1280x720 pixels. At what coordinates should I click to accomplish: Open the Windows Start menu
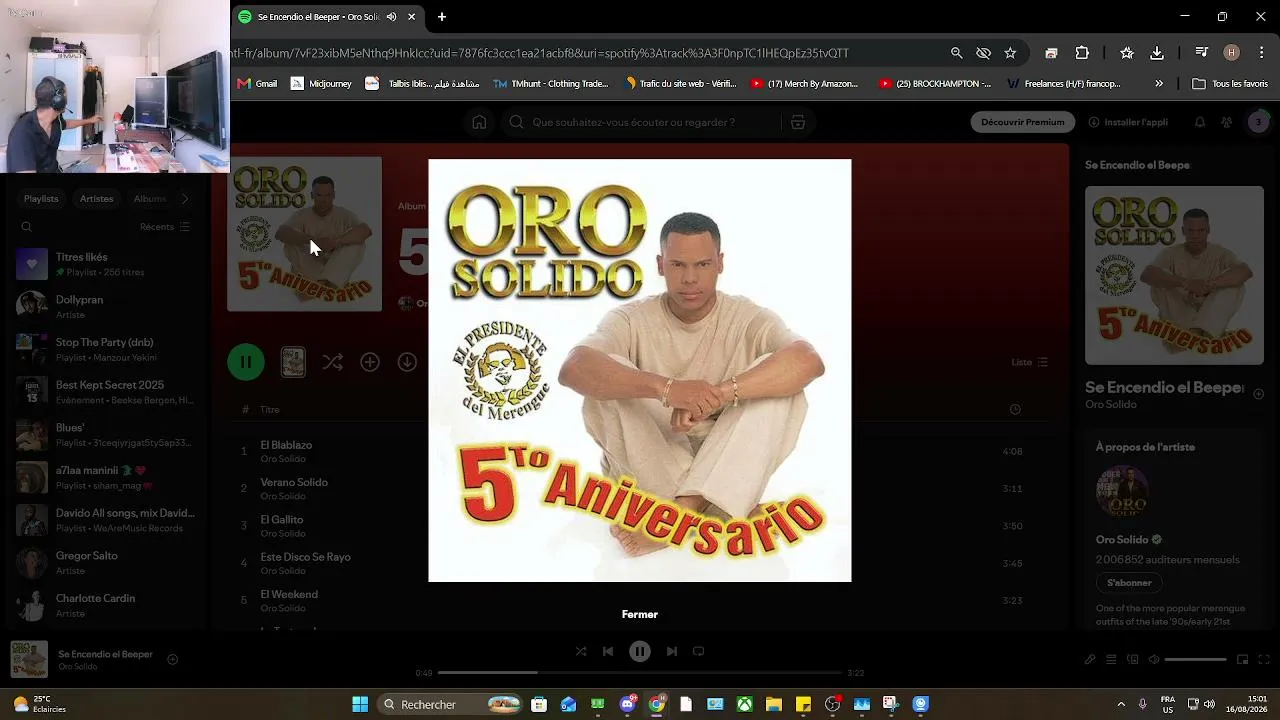point(360,704)
